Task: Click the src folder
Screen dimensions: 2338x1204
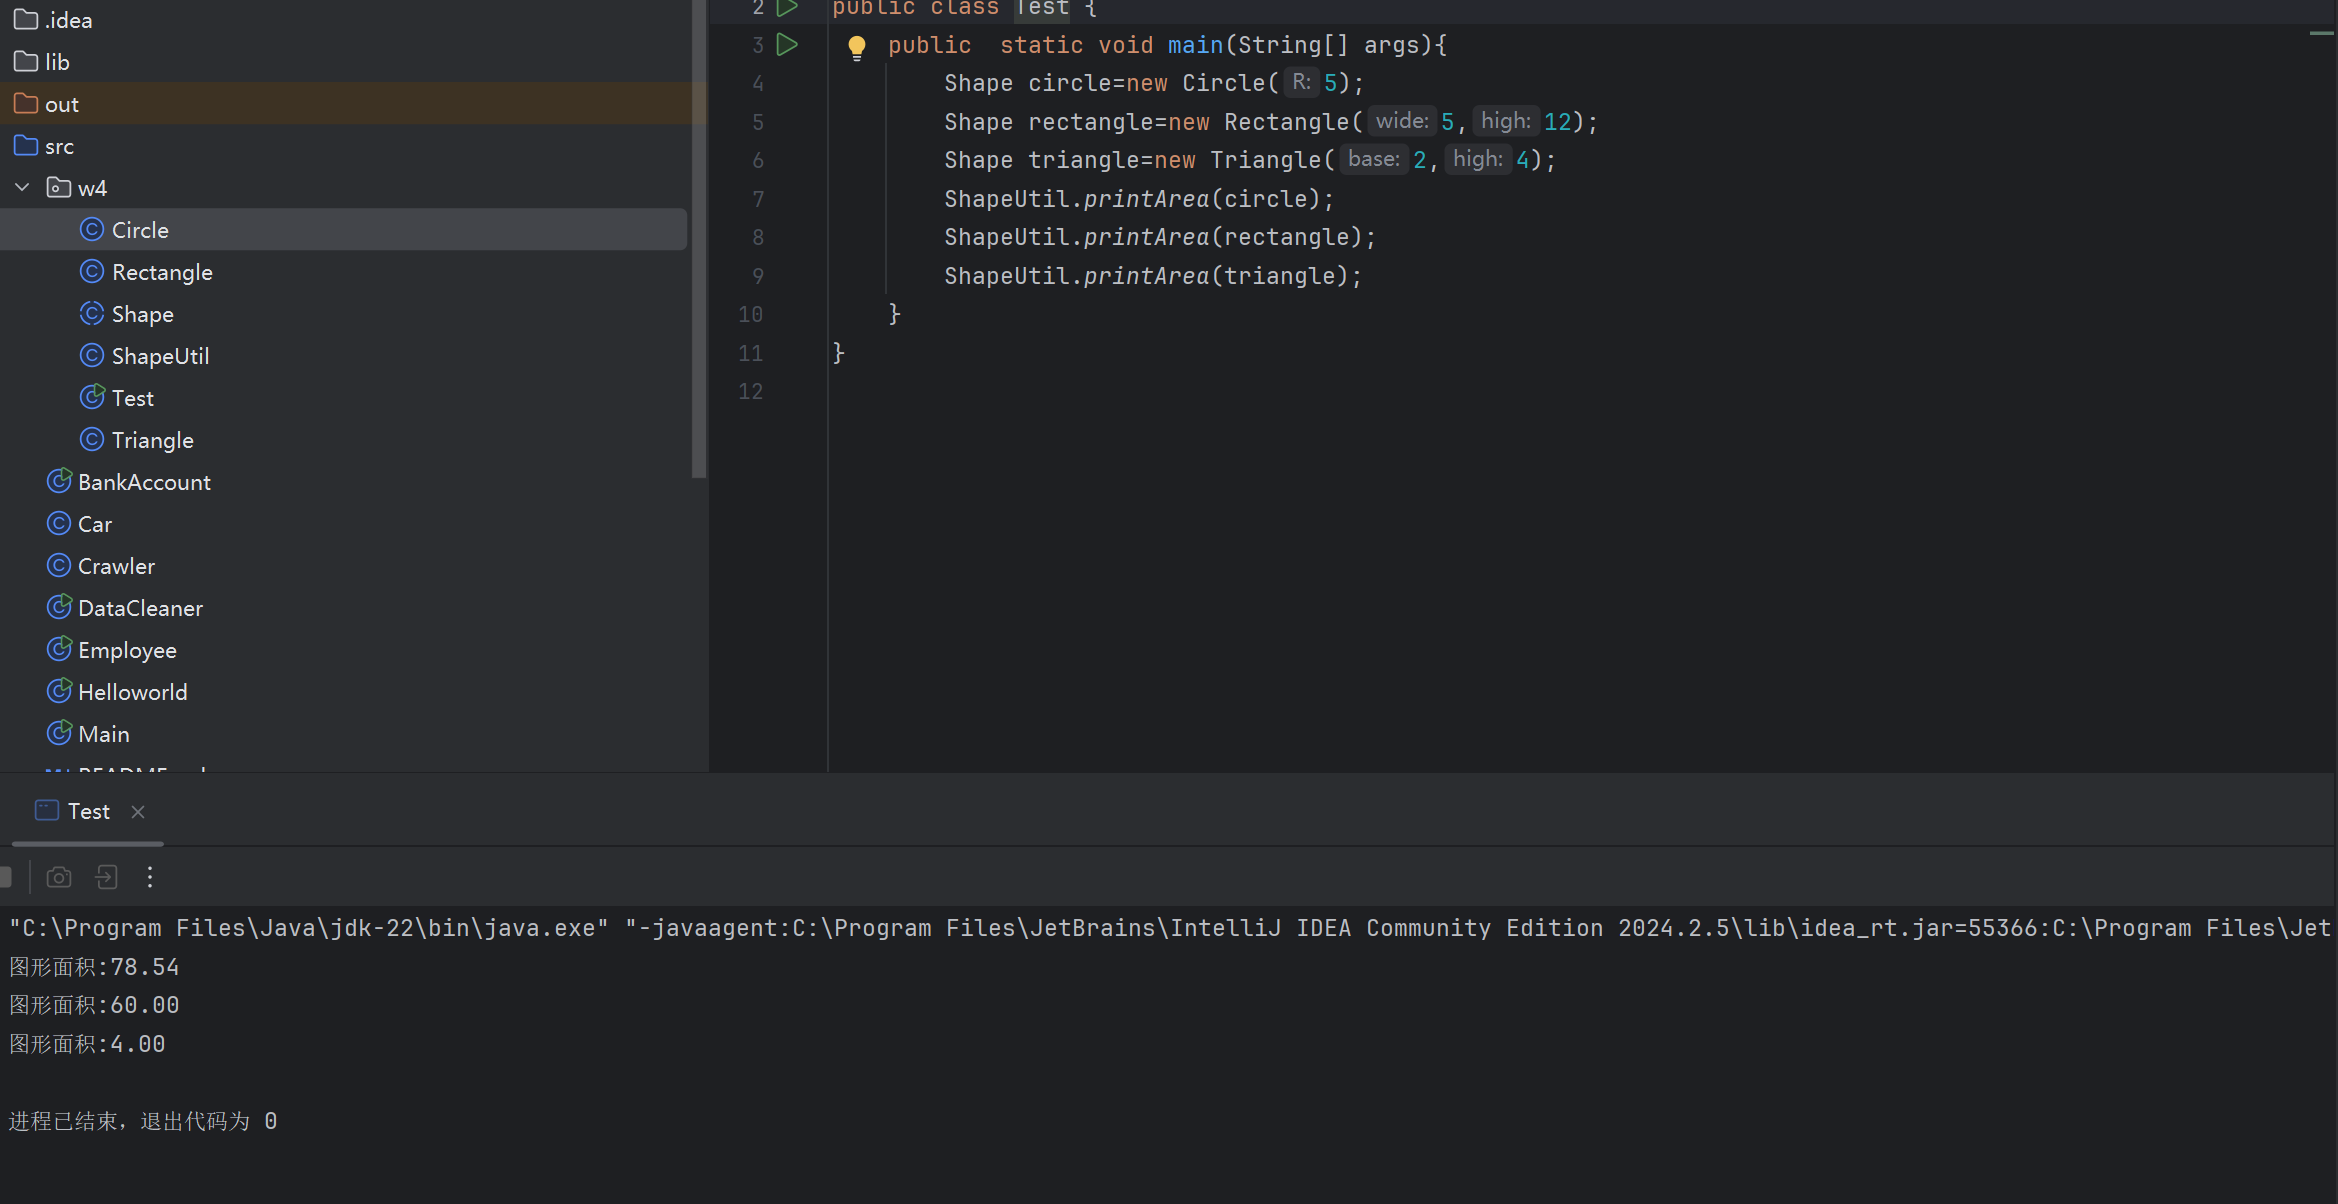Action: tap(59, 146)
